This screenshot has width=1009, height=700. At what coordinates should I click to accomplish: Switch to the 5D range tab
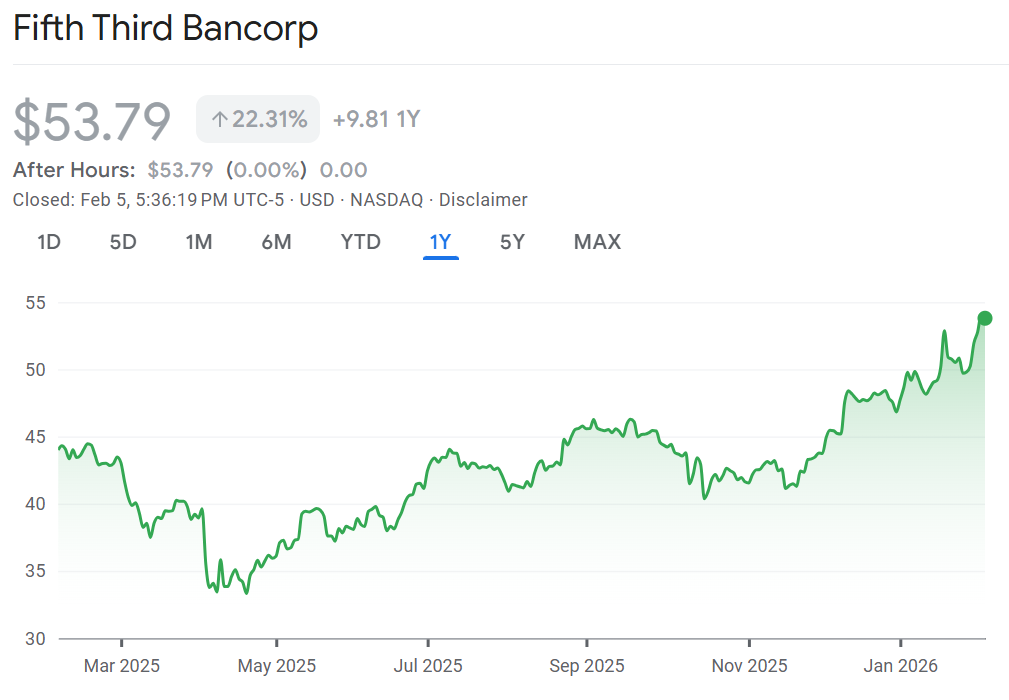click(x=122, y=242)
